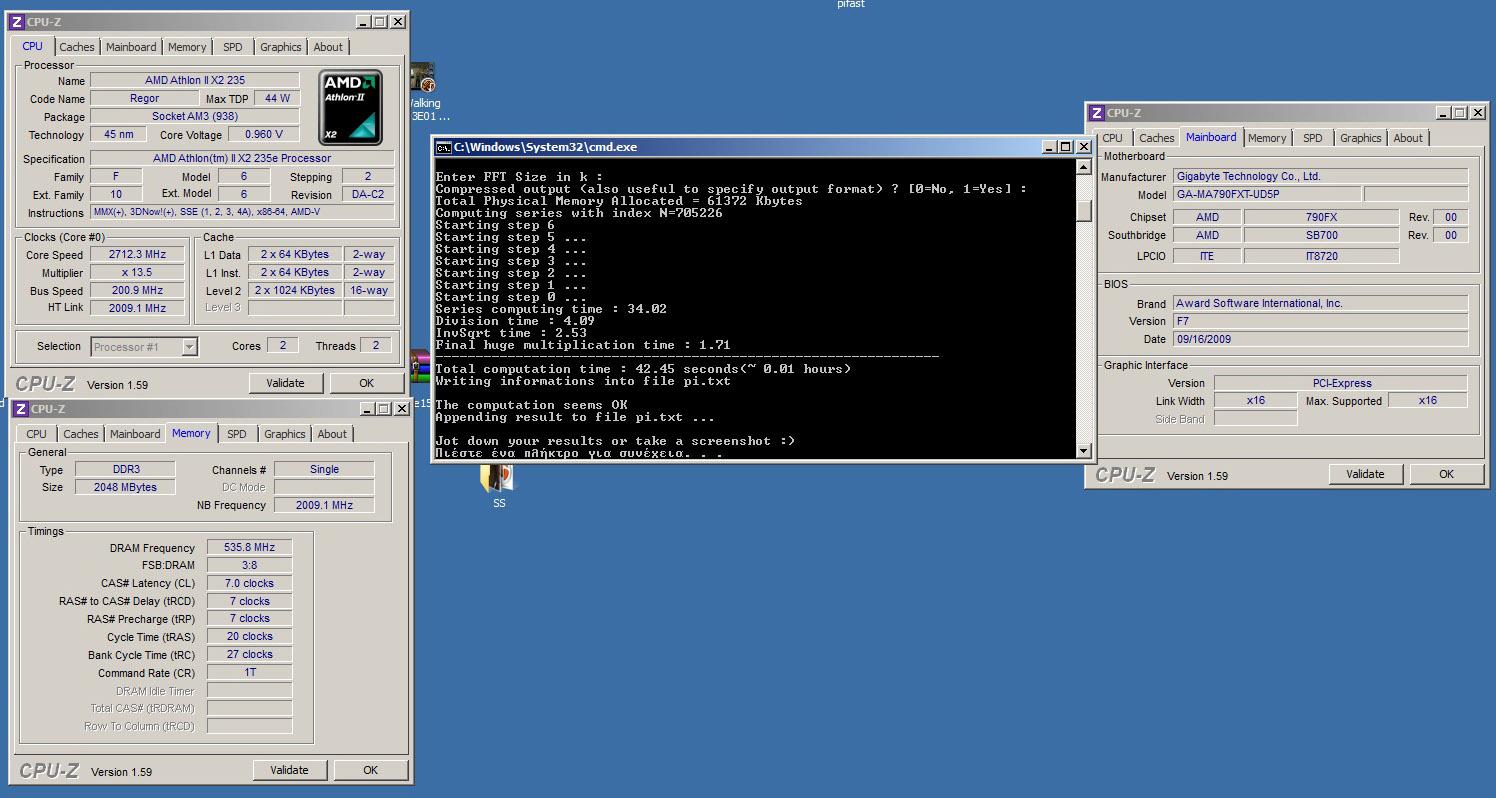1496x798 pixels.
Task: Open Graphics tab in the Mainboard CPU-Z window
Action: (1360, 138)
